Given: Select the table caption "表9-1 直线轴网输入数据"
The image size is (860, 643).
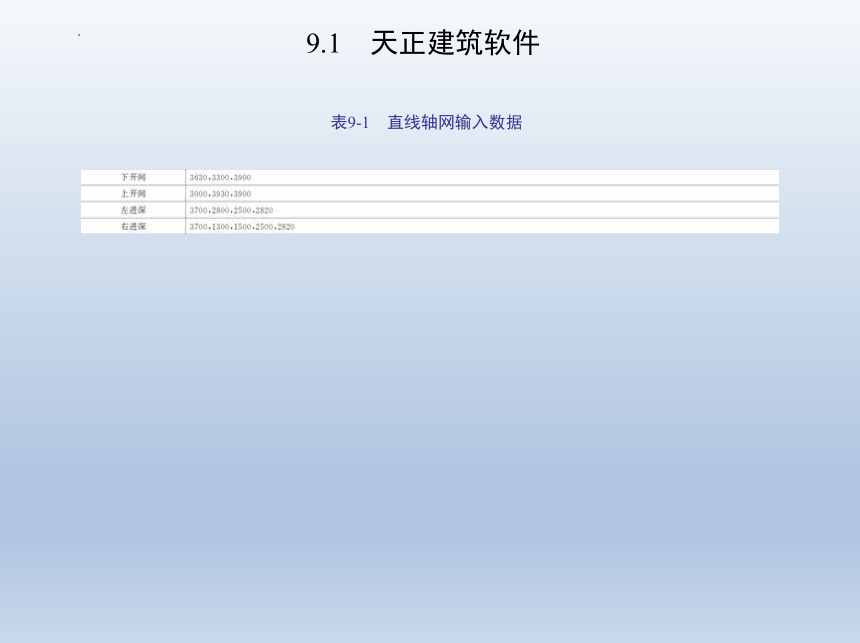Looking at the screenshot, I should pyautogui.click(x=426, y=122).
